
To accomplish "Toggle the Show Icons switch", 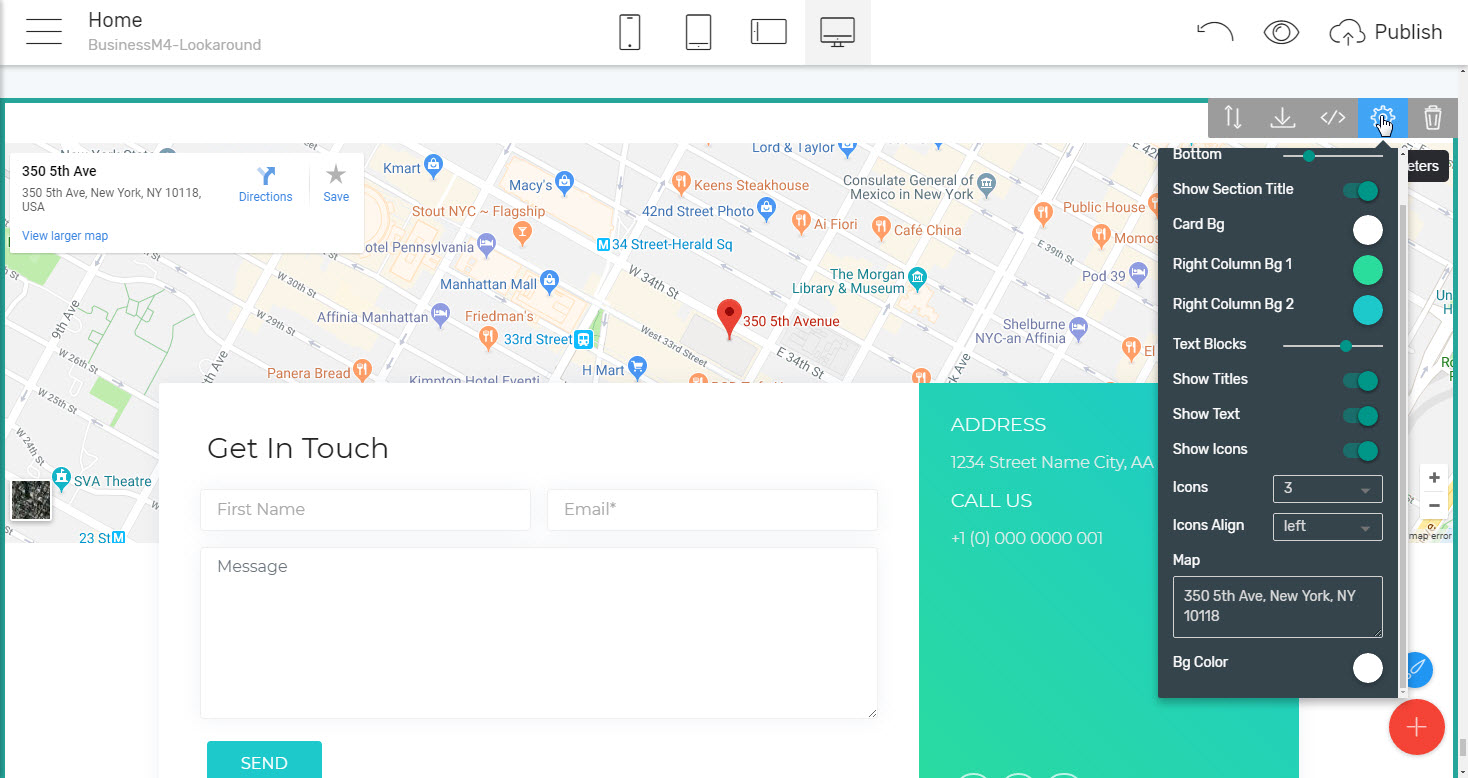I will (1361, 450).
